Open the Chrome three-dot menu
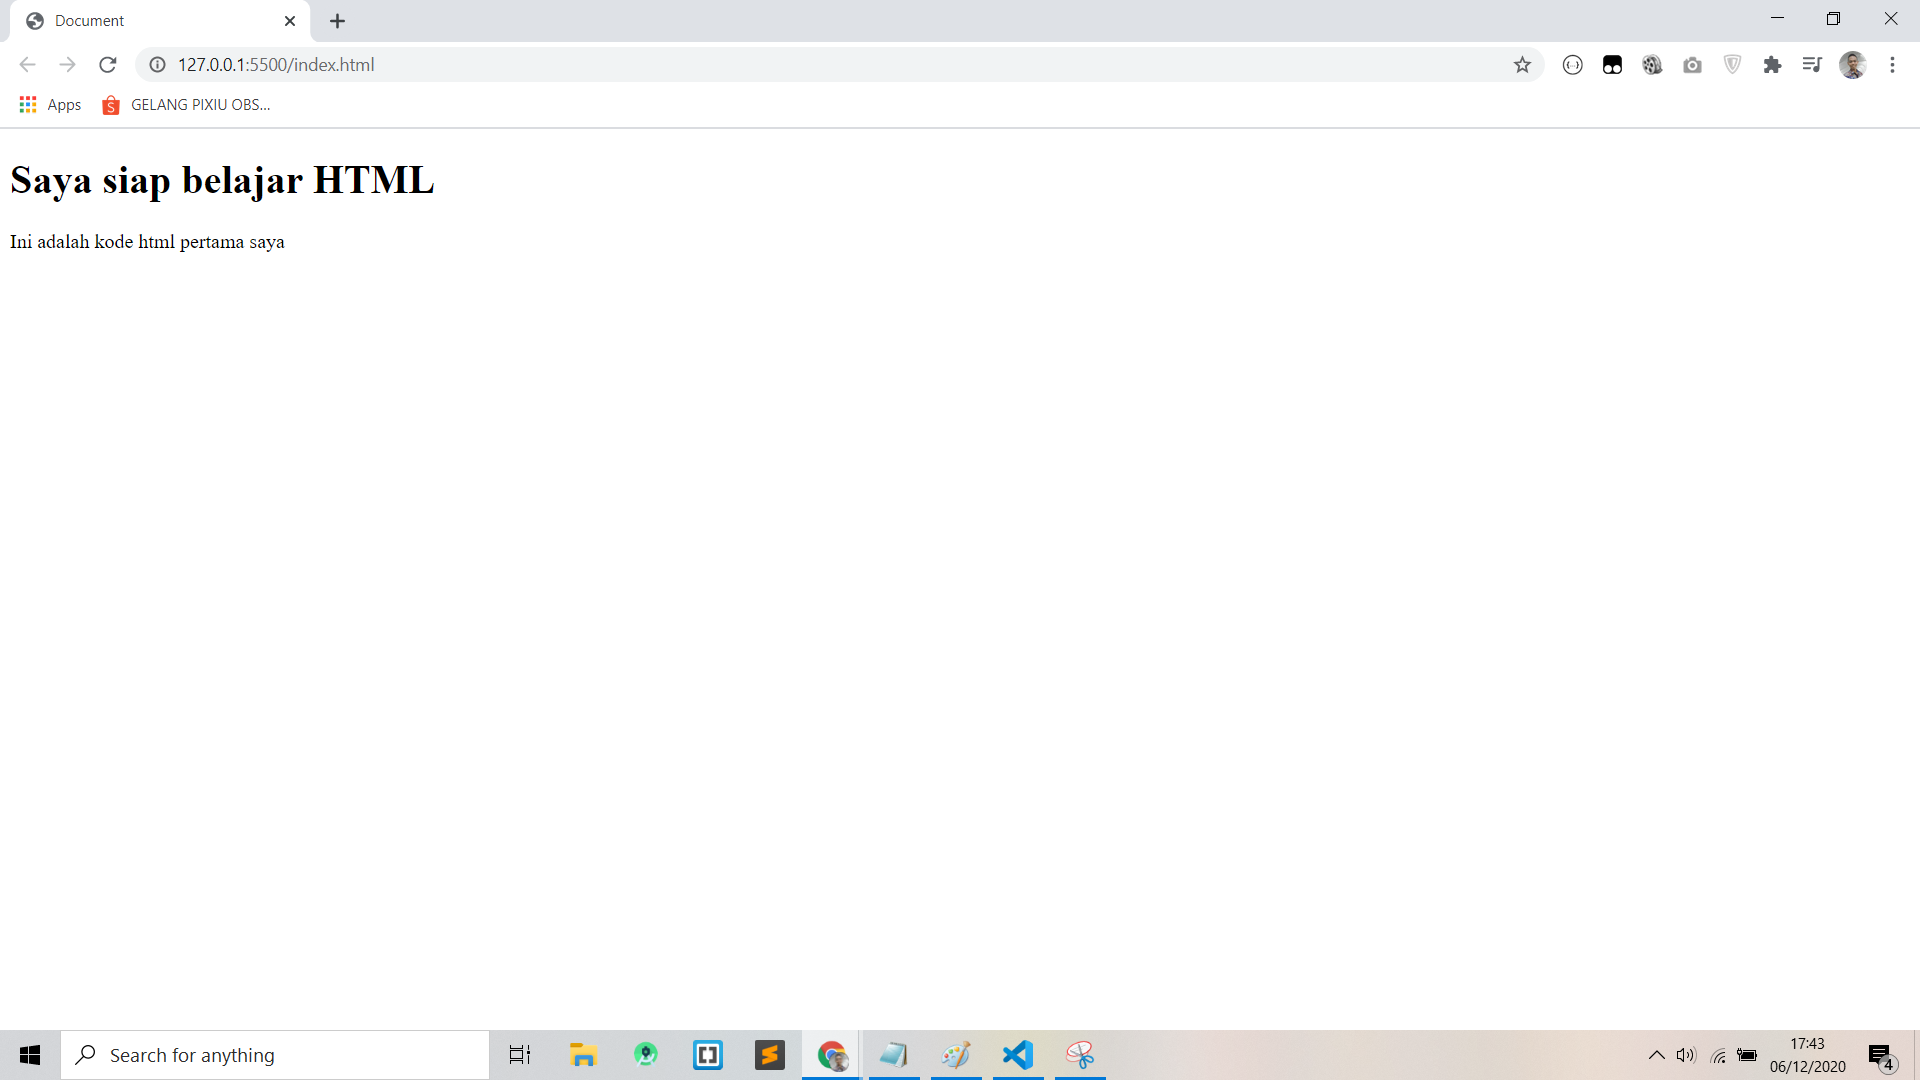The width and height of the screenshot is (1920, 1080). click(1892, 64)
